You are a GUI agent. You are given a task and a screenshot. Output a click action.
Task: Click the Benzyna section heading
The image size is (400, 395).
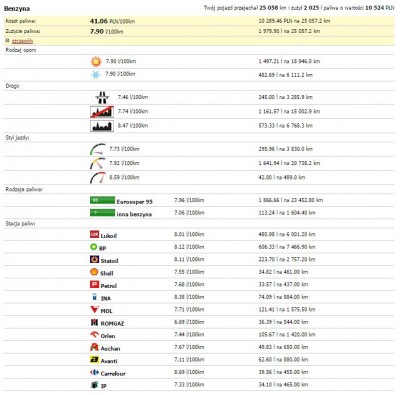click(17, 8)
